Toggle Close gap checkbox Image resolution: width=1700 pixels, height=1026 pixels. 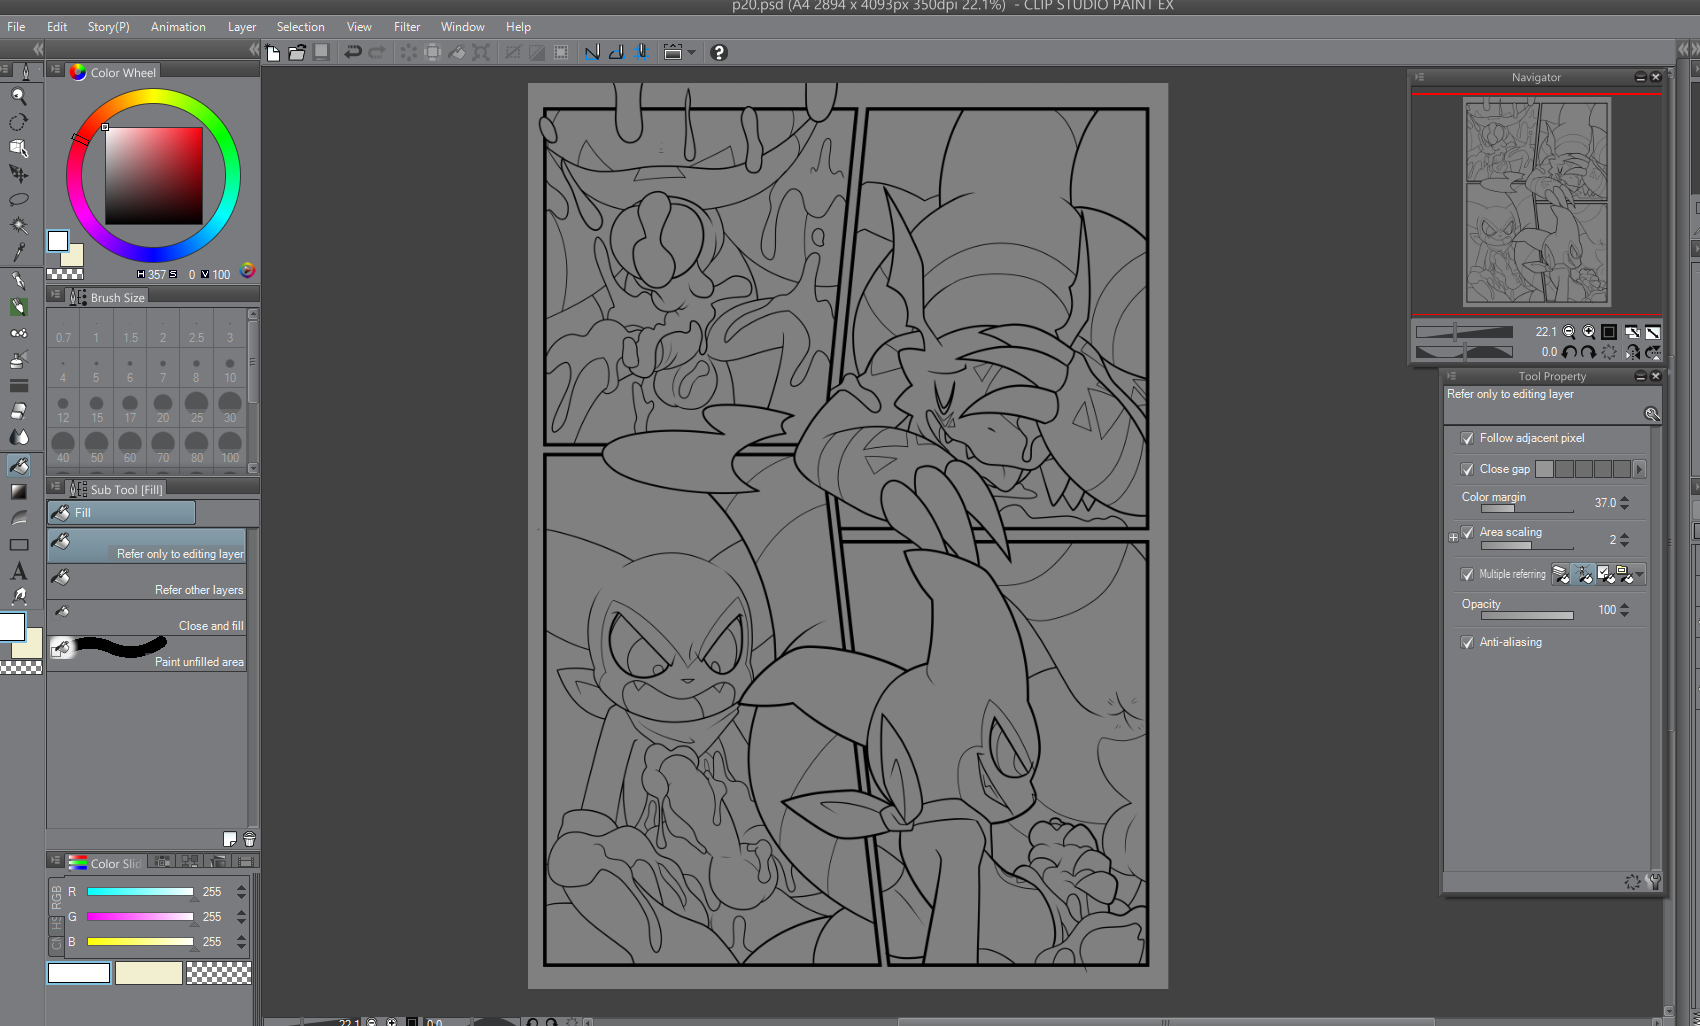pos(1467,469)
